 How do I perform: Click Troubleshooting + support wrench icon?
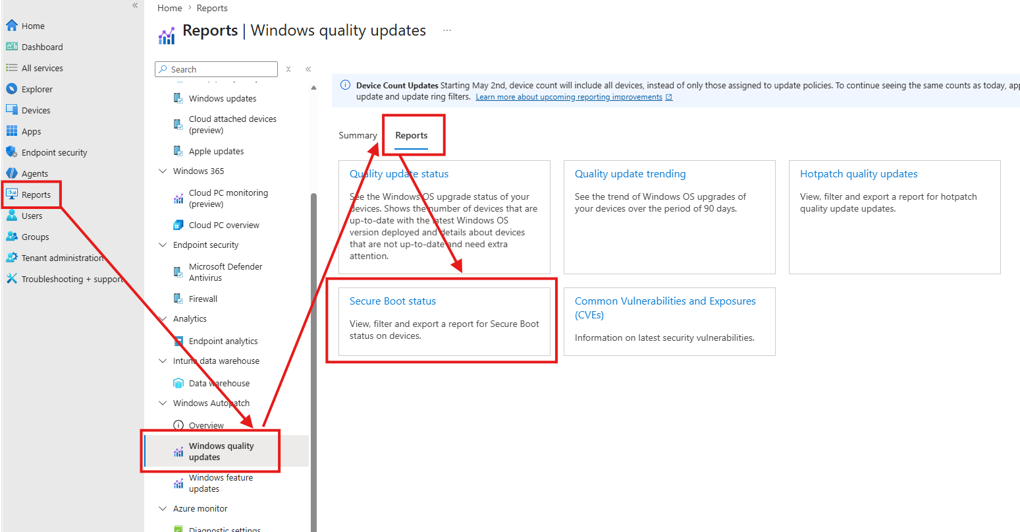(x=12, y=278)
